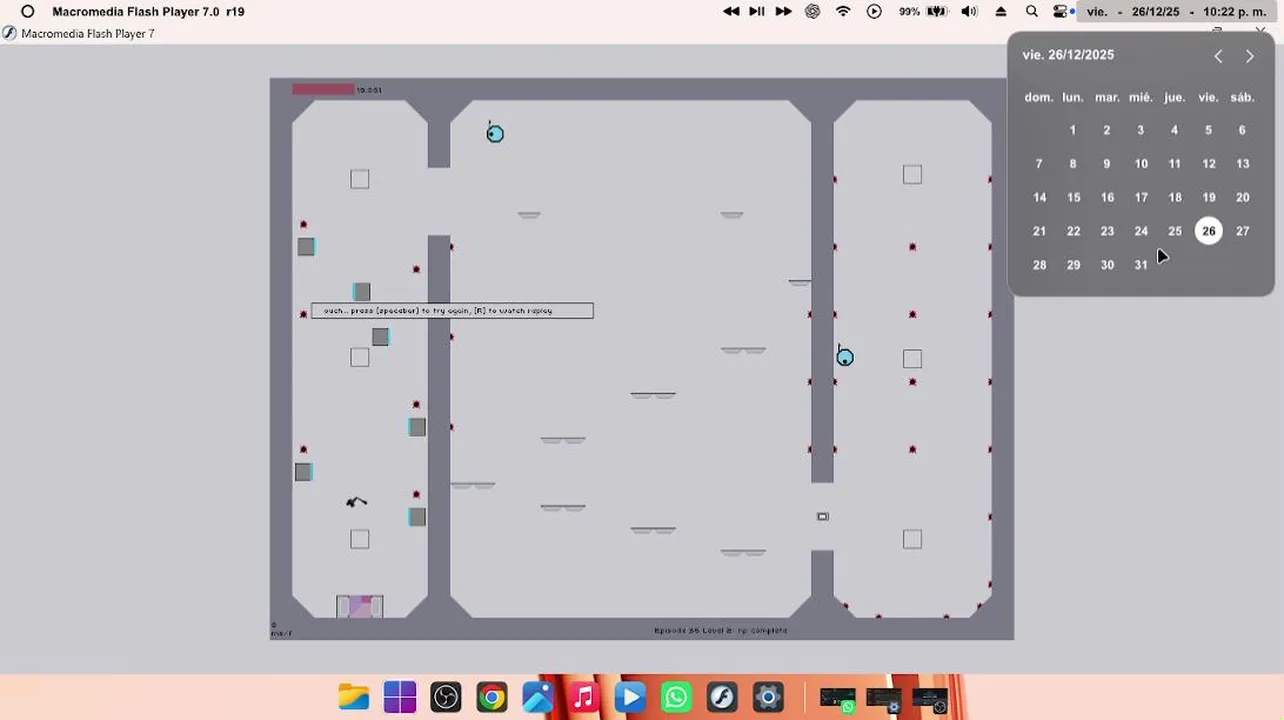Select December 14 in the calendar

point(1039,198)
